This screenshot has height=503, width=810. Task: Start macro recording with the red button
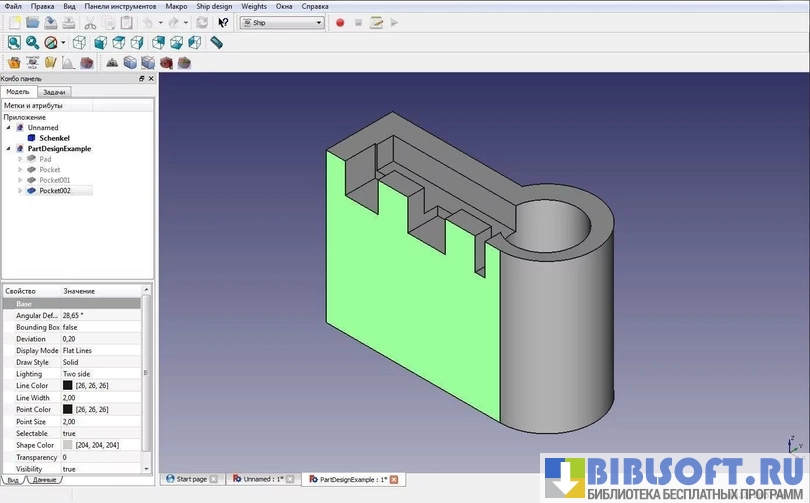[x=340, y=22]
